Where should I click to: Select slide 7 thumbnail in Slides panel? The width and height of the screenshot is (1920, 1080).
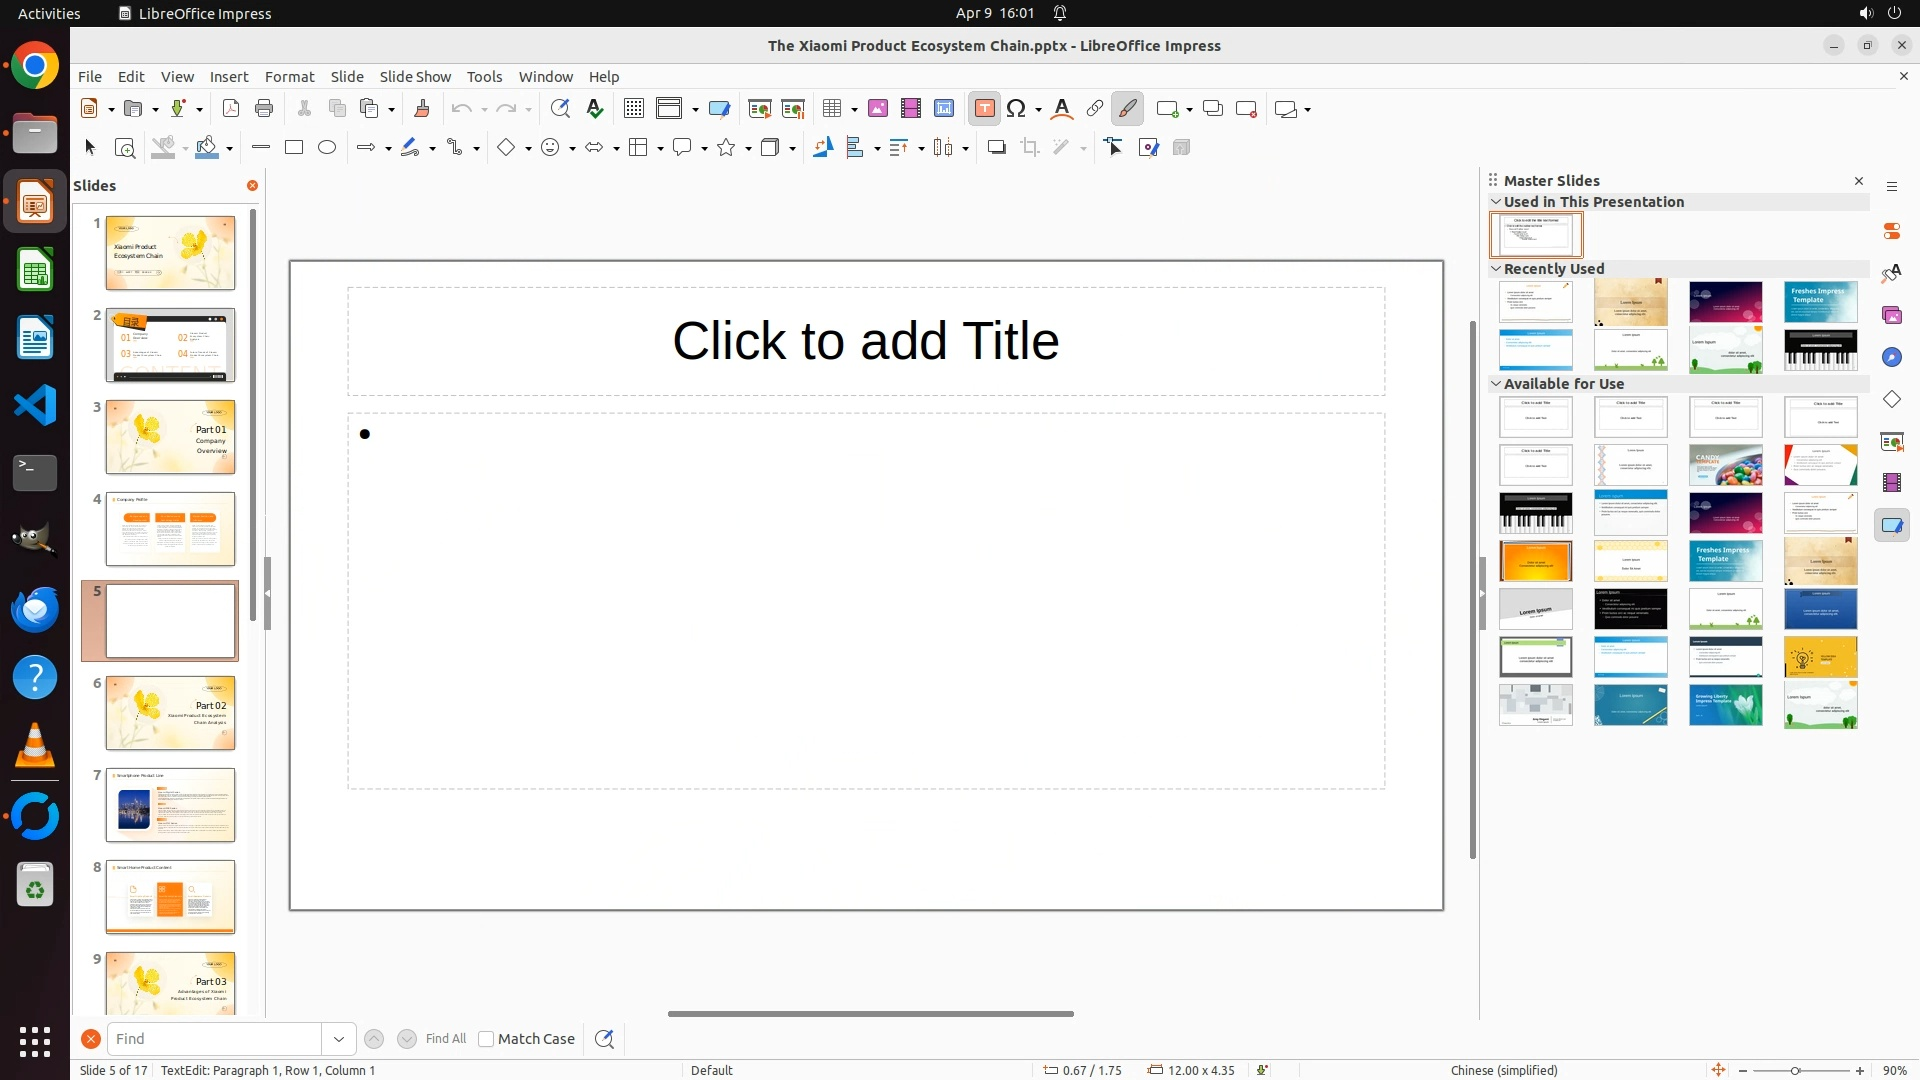tap(170, 805)
